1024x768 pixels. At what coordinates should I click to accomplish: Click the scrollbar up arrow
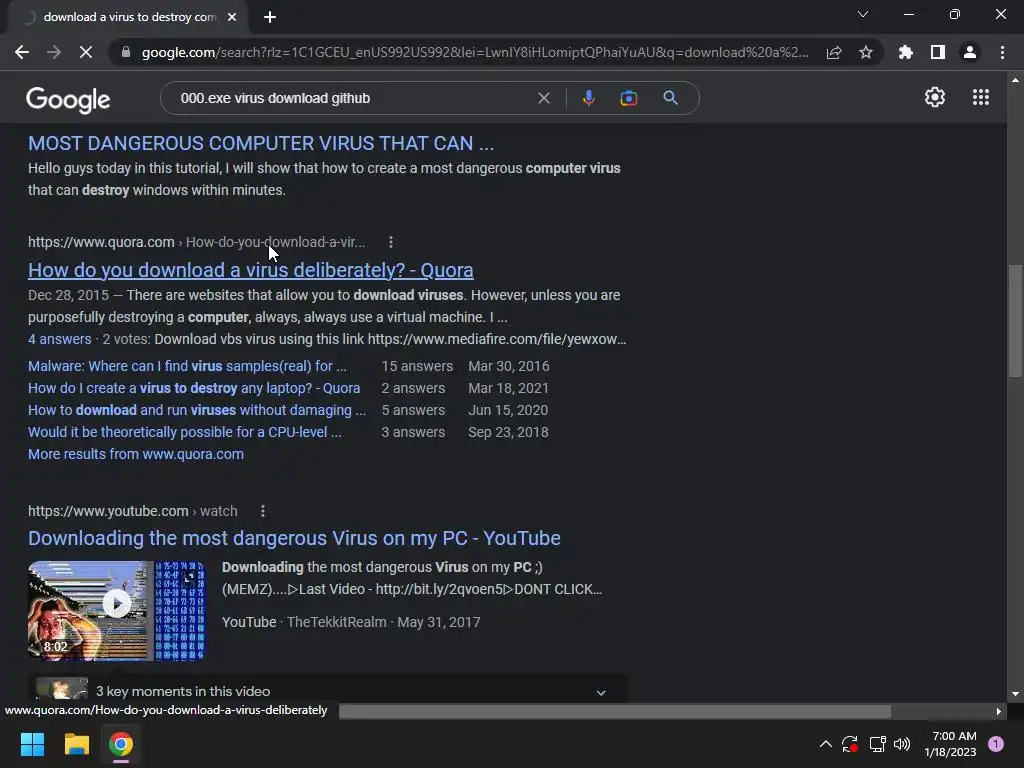point(1014,80)
